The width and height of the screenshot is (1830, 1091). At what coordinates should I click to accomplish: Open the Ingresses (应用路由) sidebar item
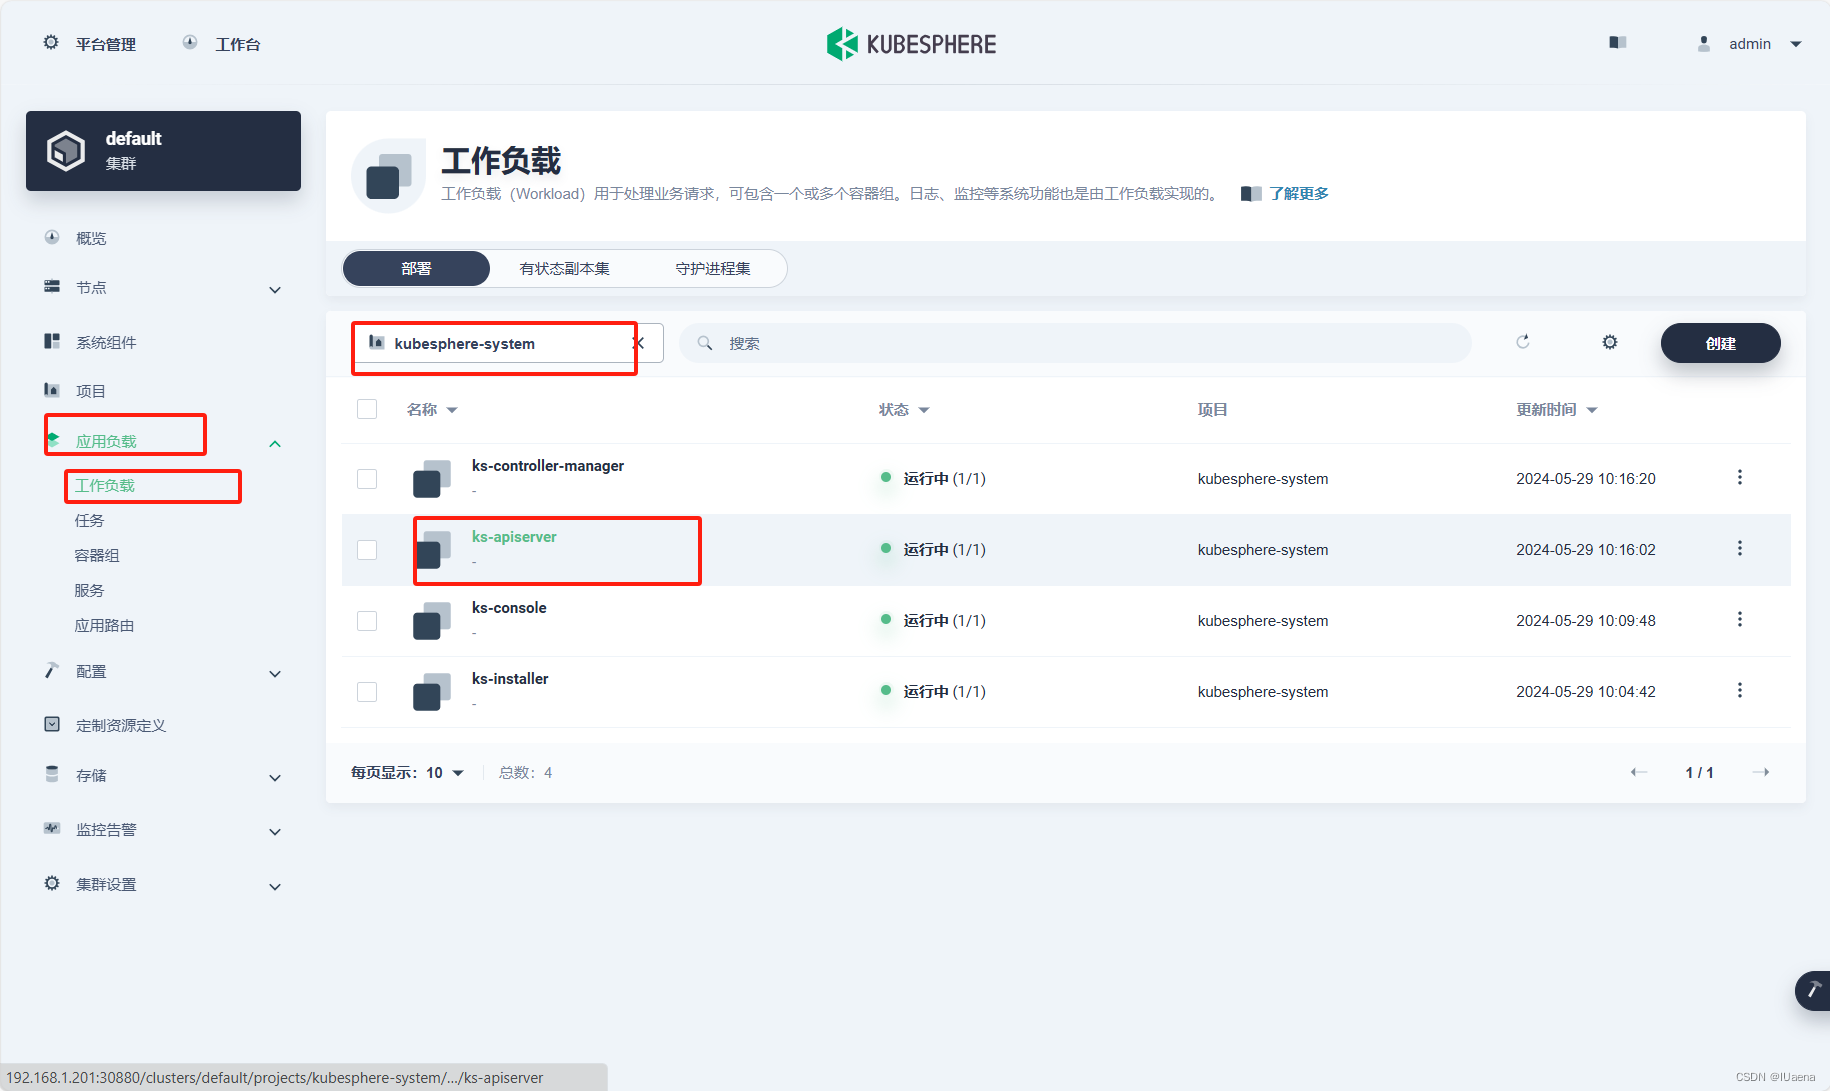point(104,625)
